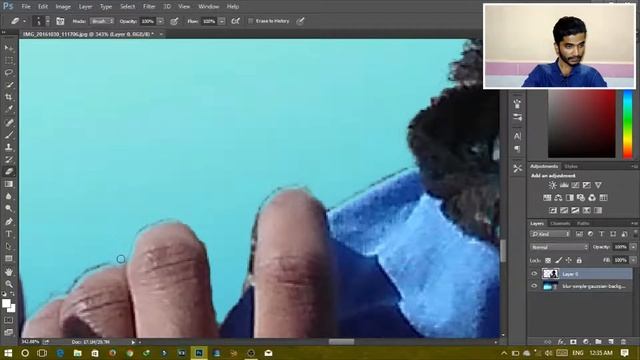Open the layer blend mode Normal dropdown

pos(559,247)
